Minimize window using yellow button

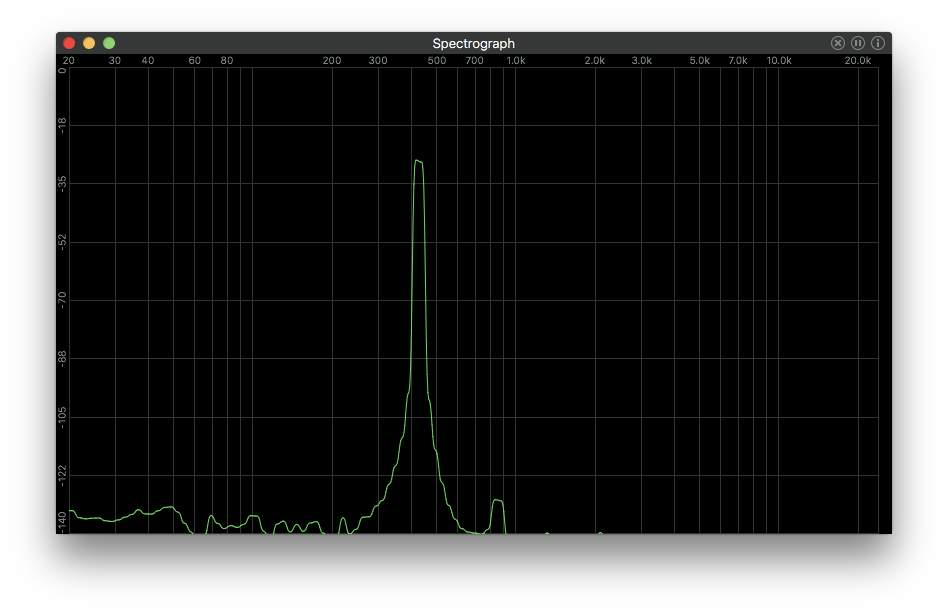(89, 43)
